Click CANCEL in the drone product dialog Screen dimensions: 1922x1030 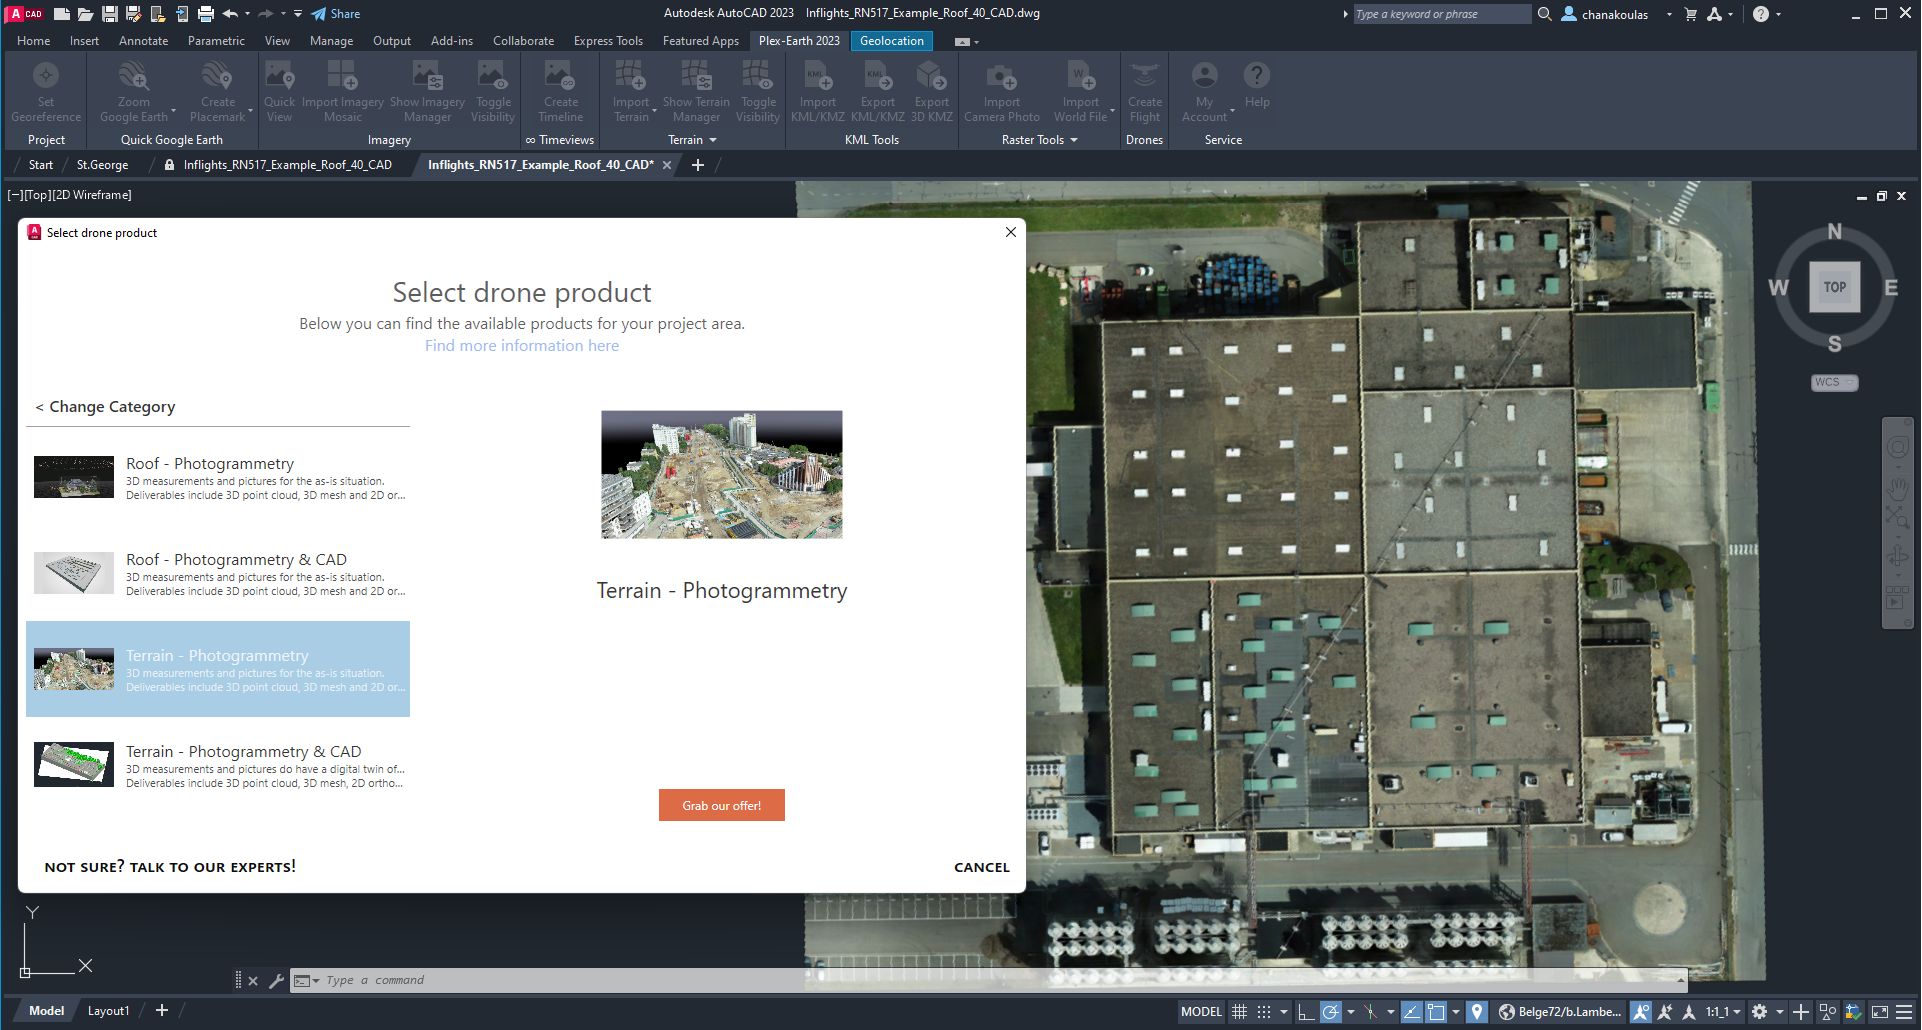pyautogui.click(x=981, y=868)
